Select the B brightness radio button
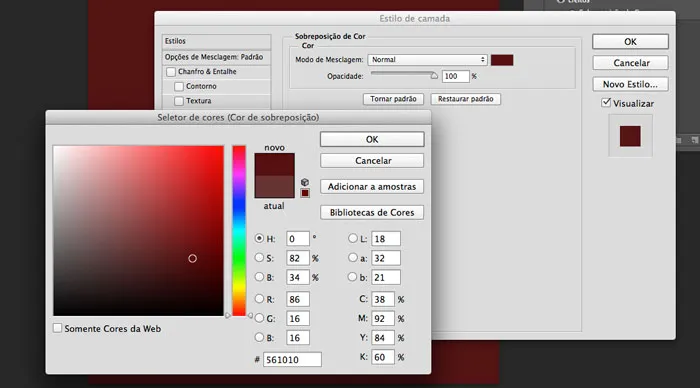 pos(259,277)
